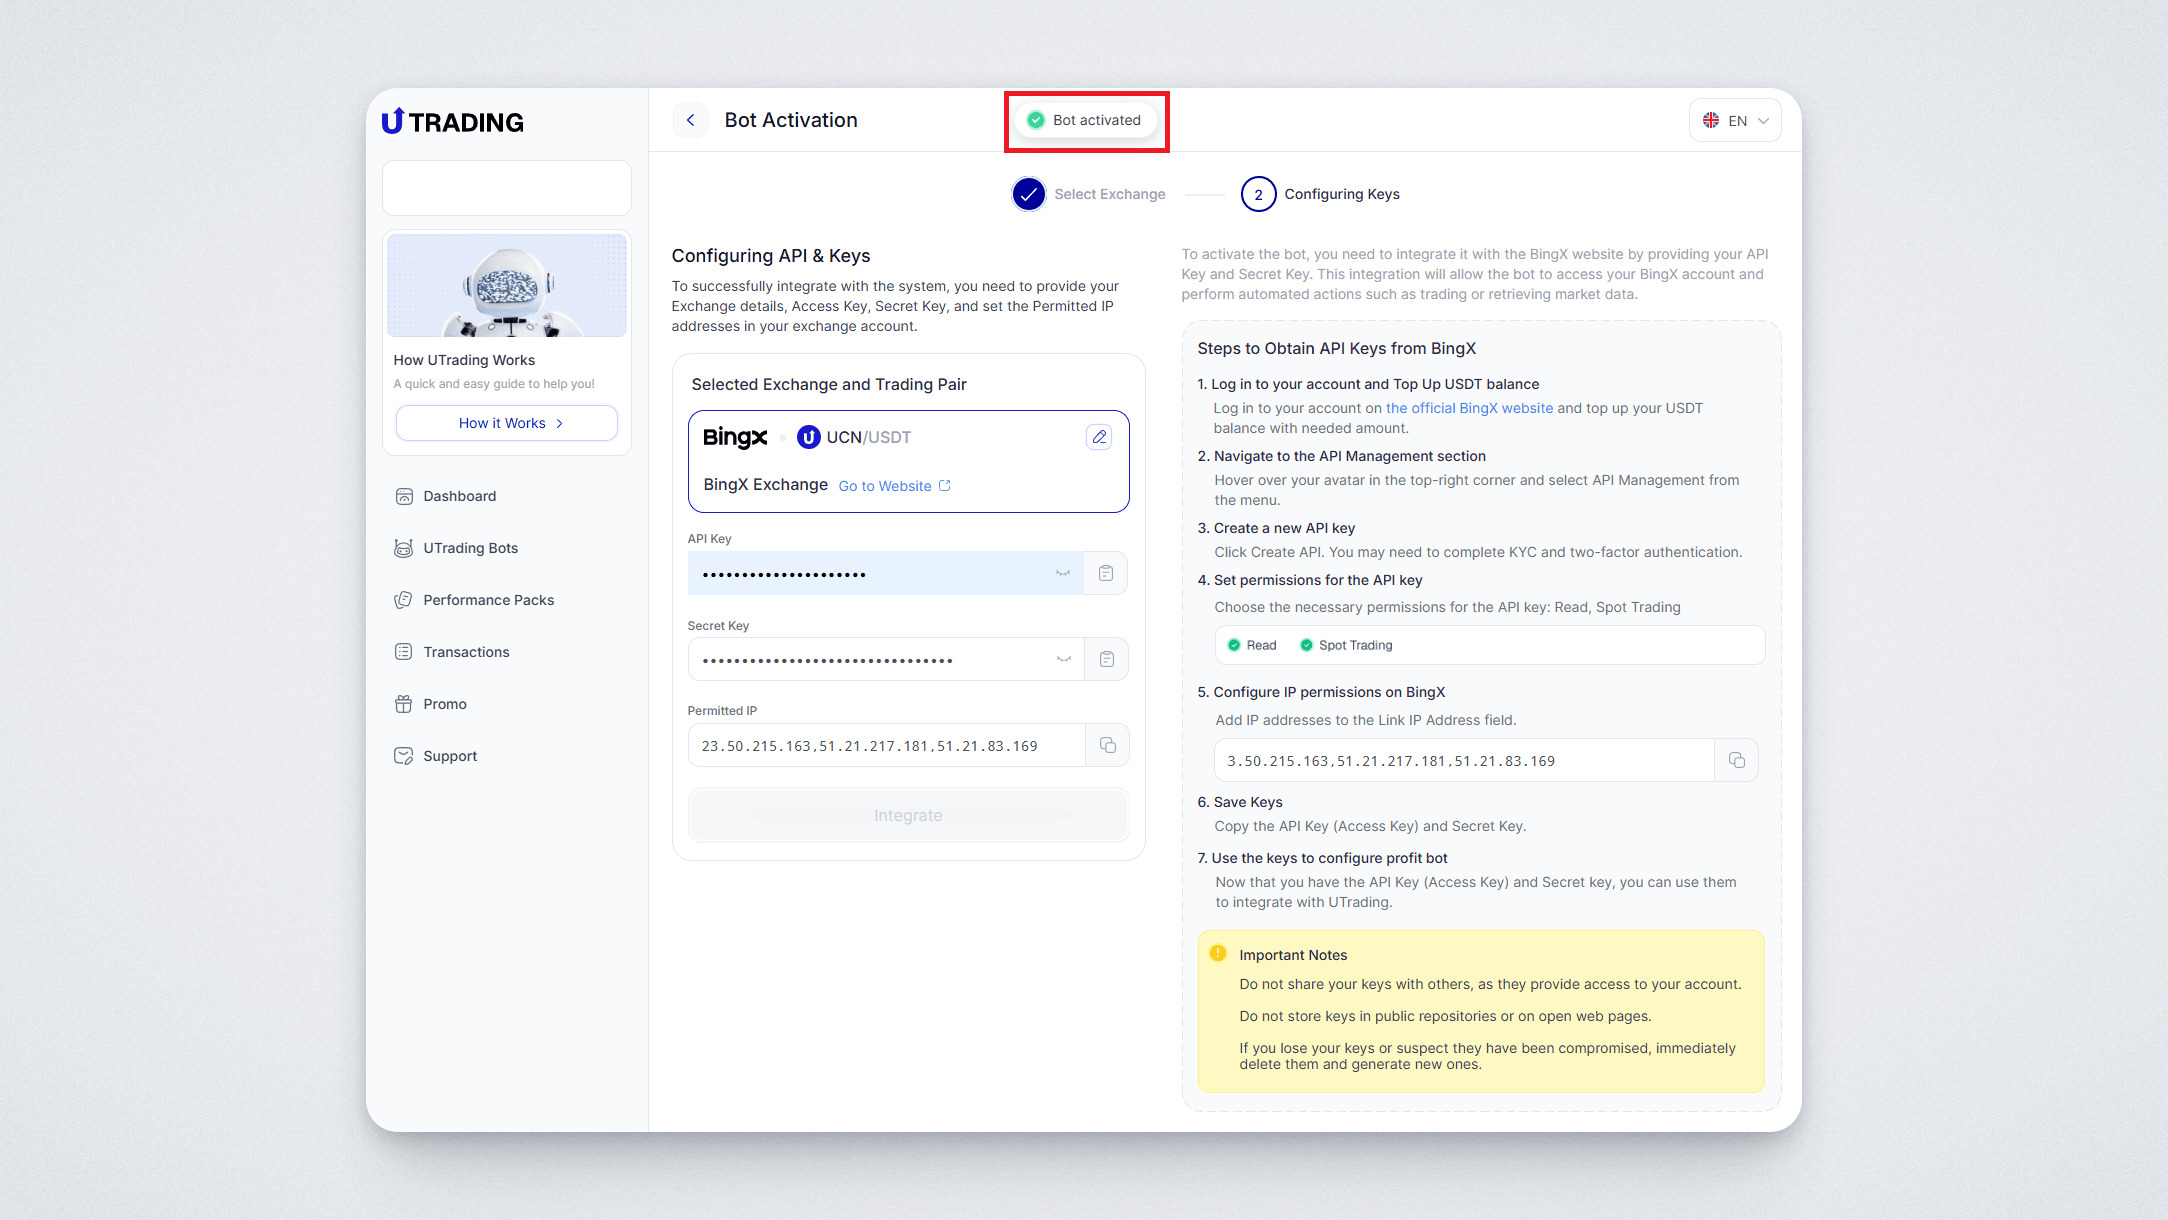This screenshot has width=2168, height=1220.
Task: Go to UTrading Bots in sidebar
Action: 470,548
